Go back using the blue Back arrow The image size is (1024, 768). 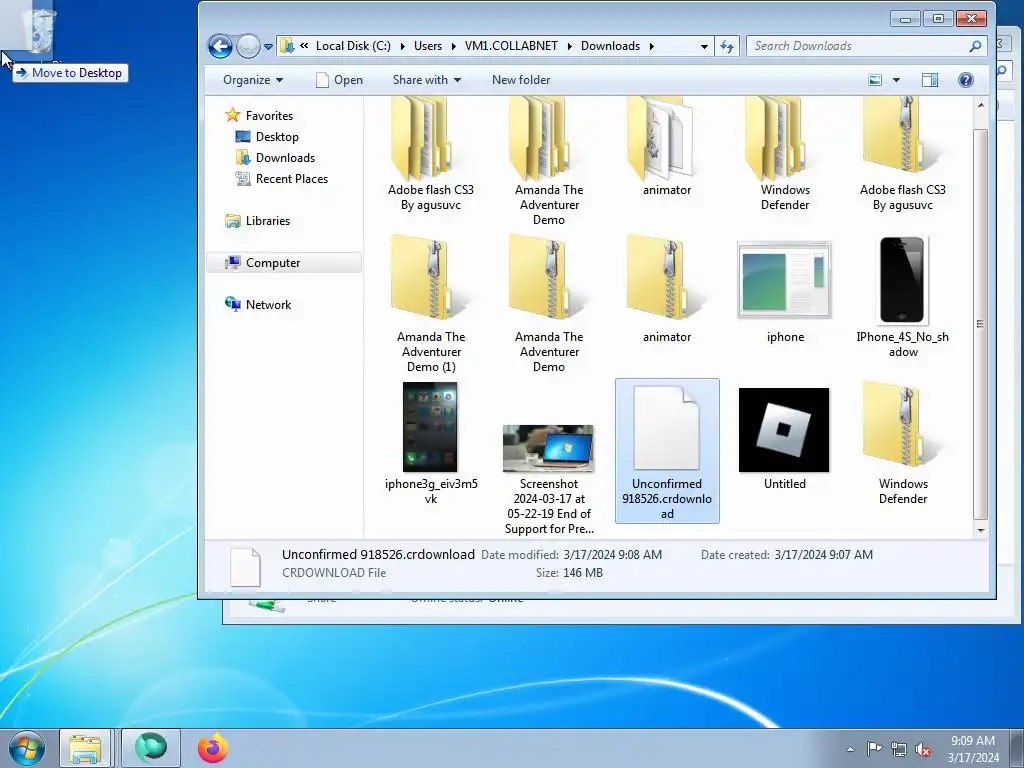220,46
